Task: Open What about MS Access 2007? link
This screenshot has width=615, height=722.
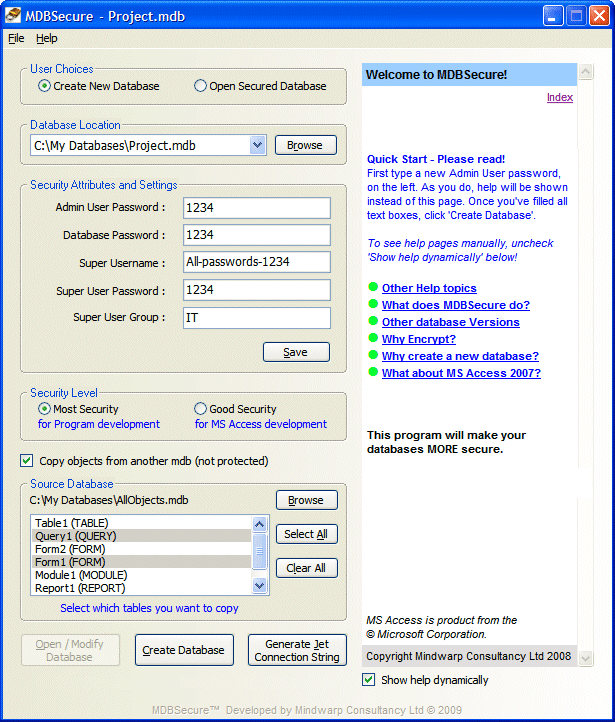Action: 461,373
